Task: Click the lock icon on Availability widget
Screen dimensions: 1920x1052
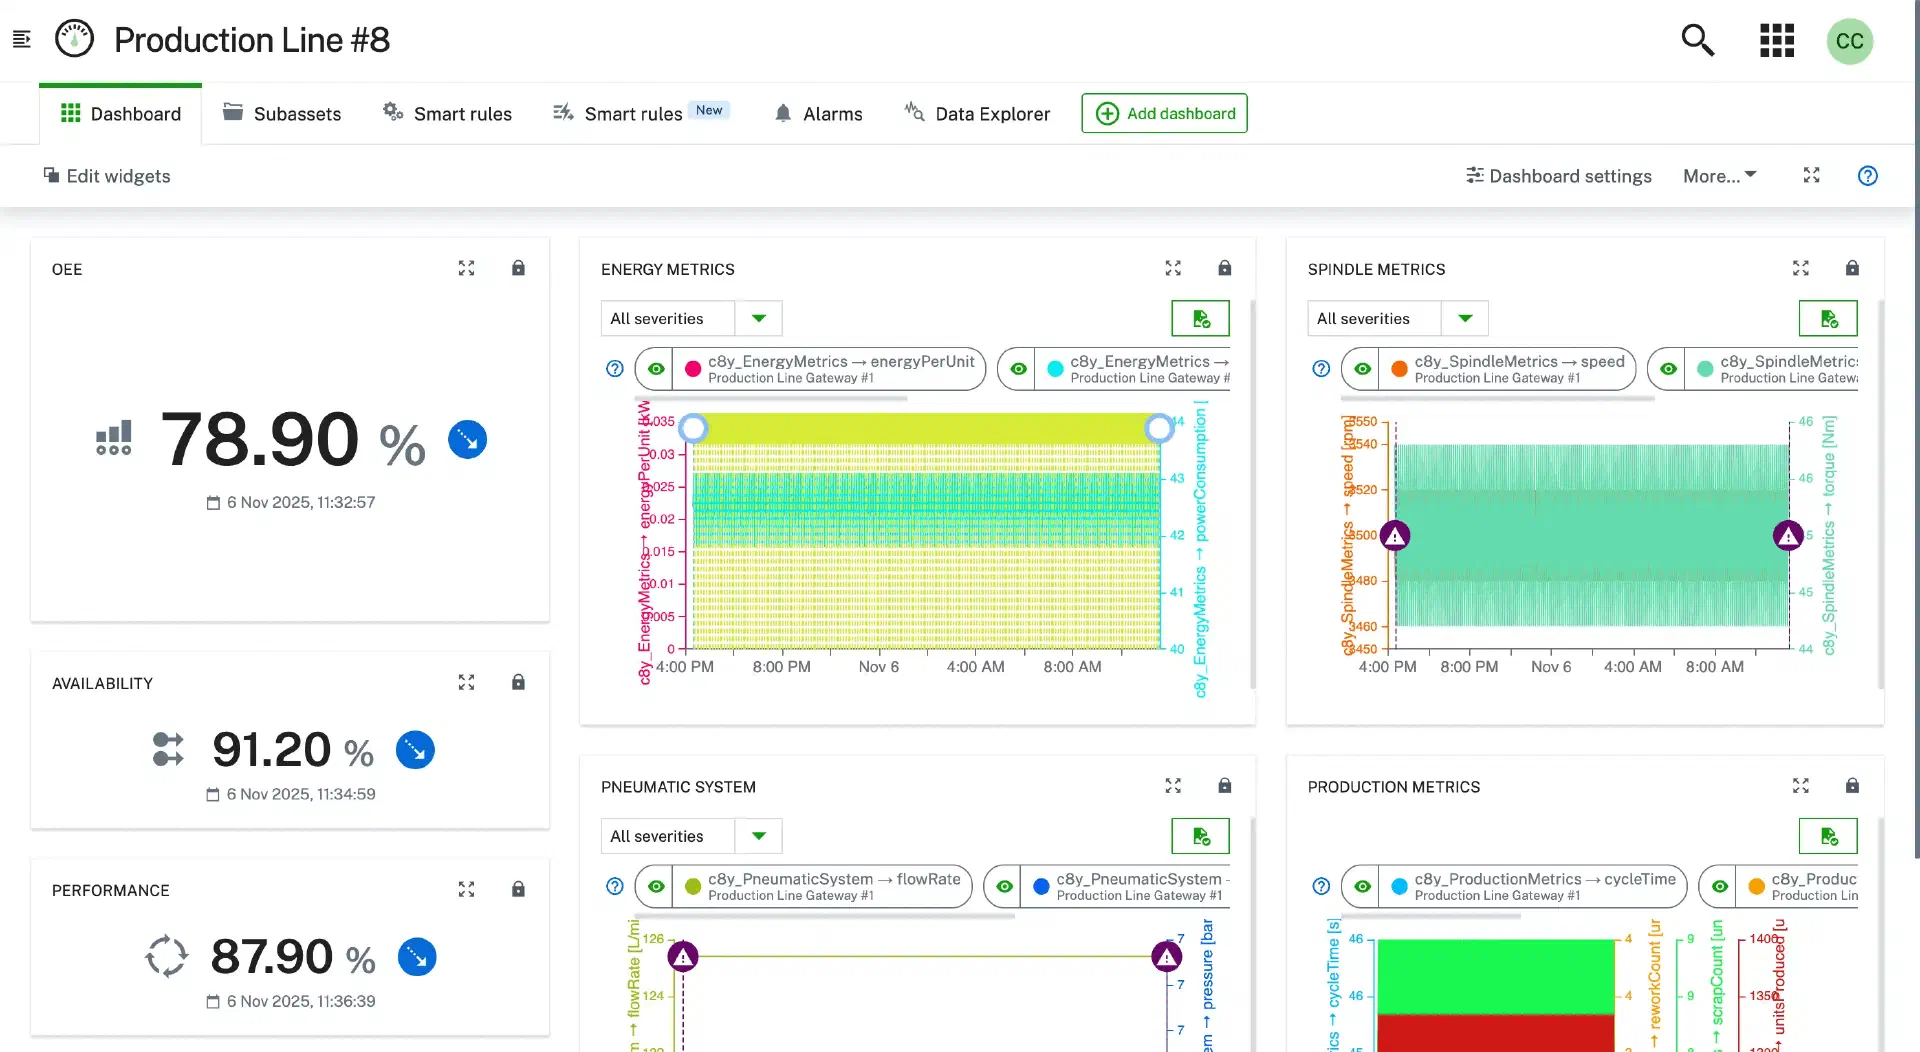Action: (518, 682)
